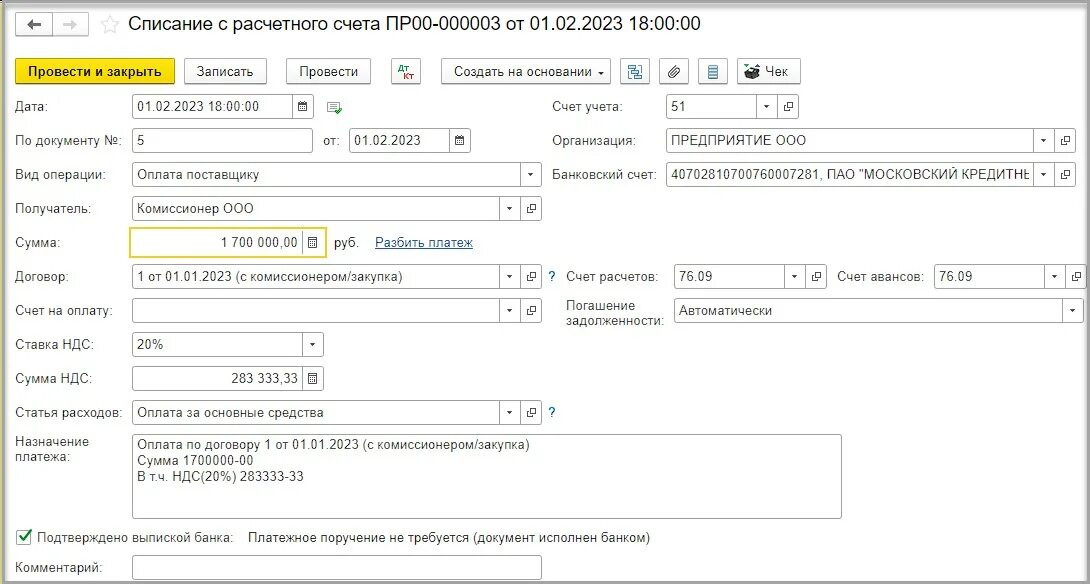Open the related documents structure icon
This screenshot has height=584, width=1090.
[635, 71]
